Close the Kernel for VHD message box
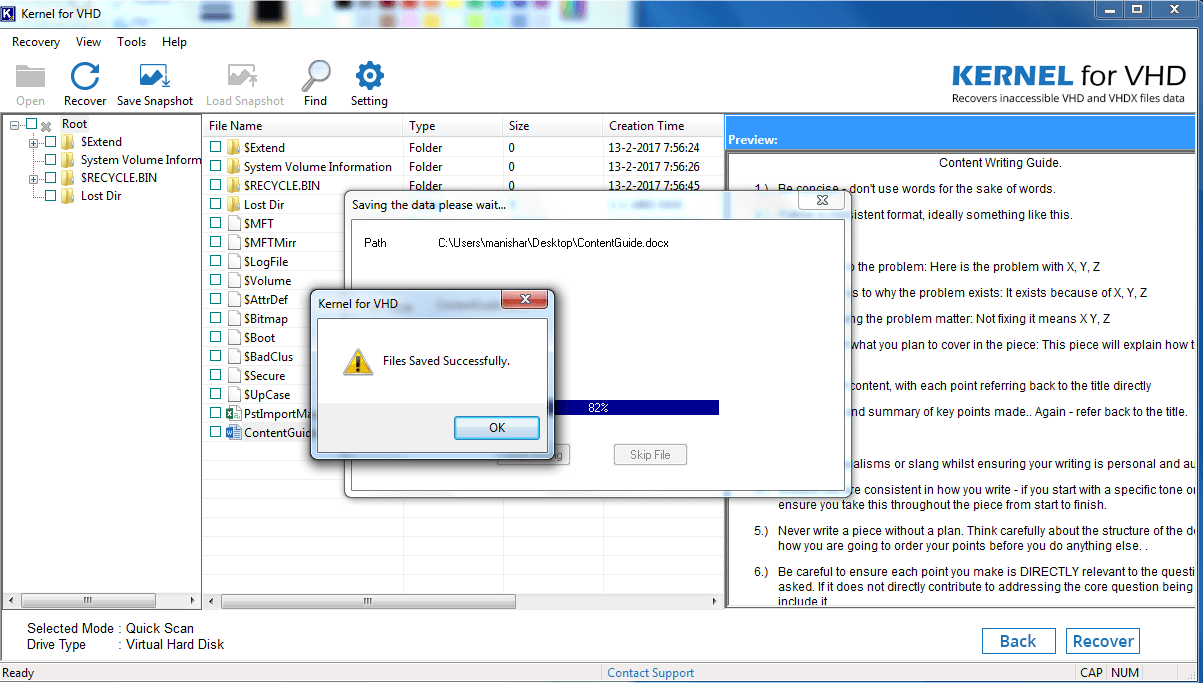 [x=523, y=299]
